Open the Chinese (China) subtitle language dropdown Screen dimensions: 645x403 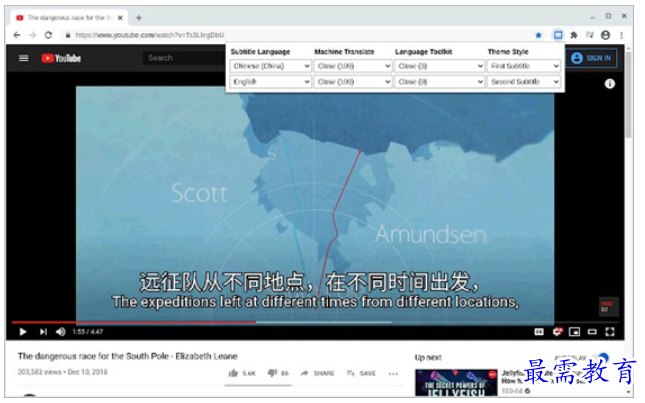270,66
